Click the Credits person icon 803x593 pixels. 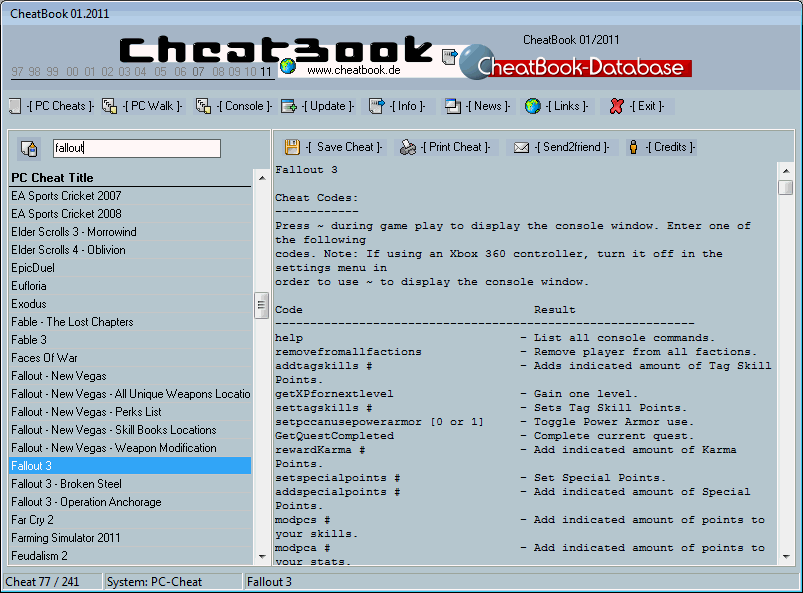coord(633,147)
